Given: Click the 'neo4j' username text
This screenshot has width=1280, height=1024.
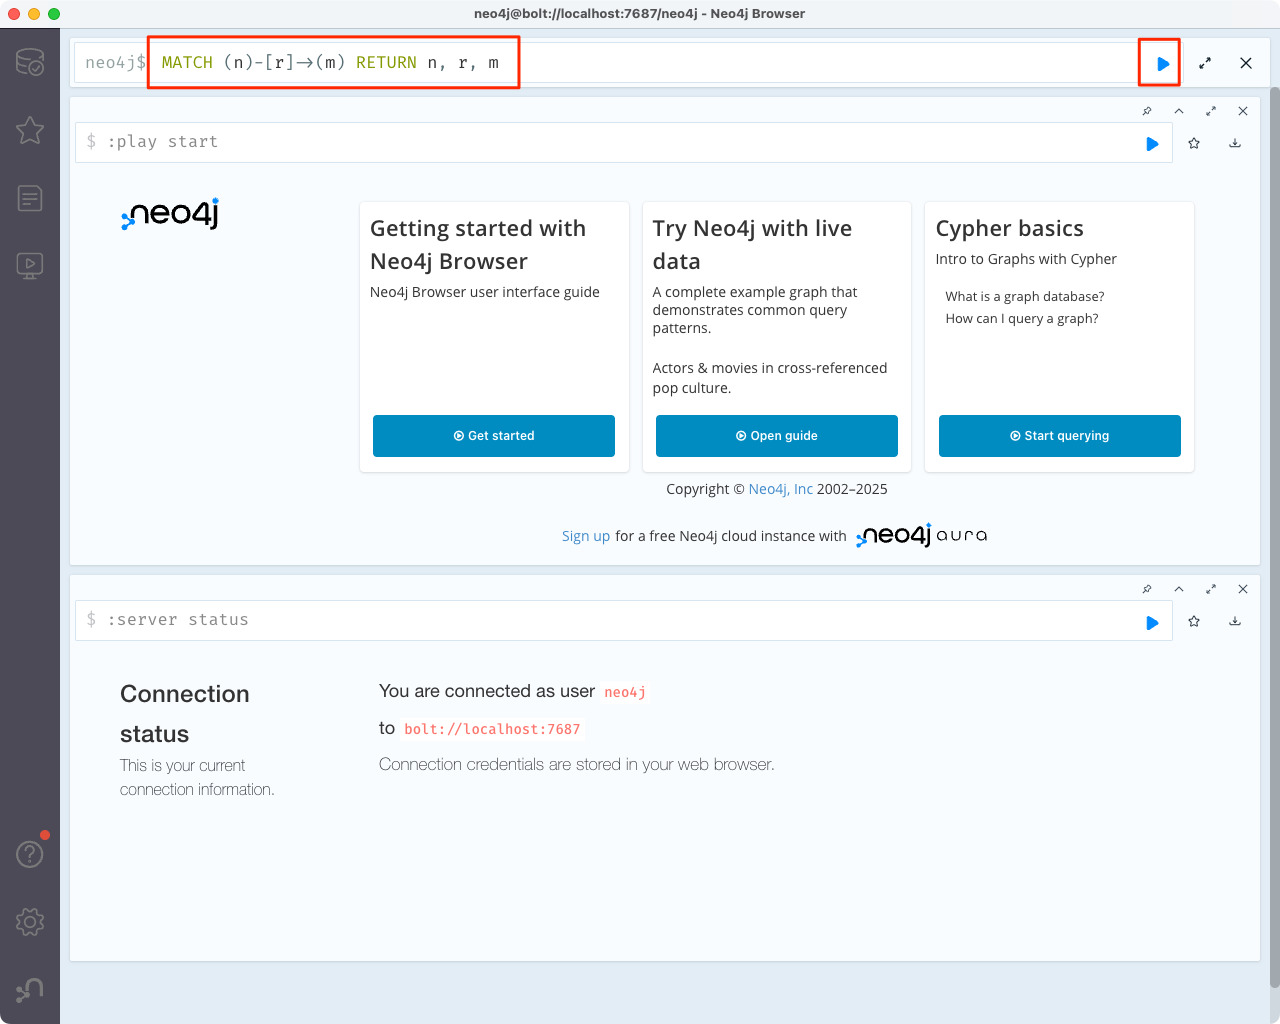Looking at the screenshot, I should pyautogui.click(x=625, y=692).
